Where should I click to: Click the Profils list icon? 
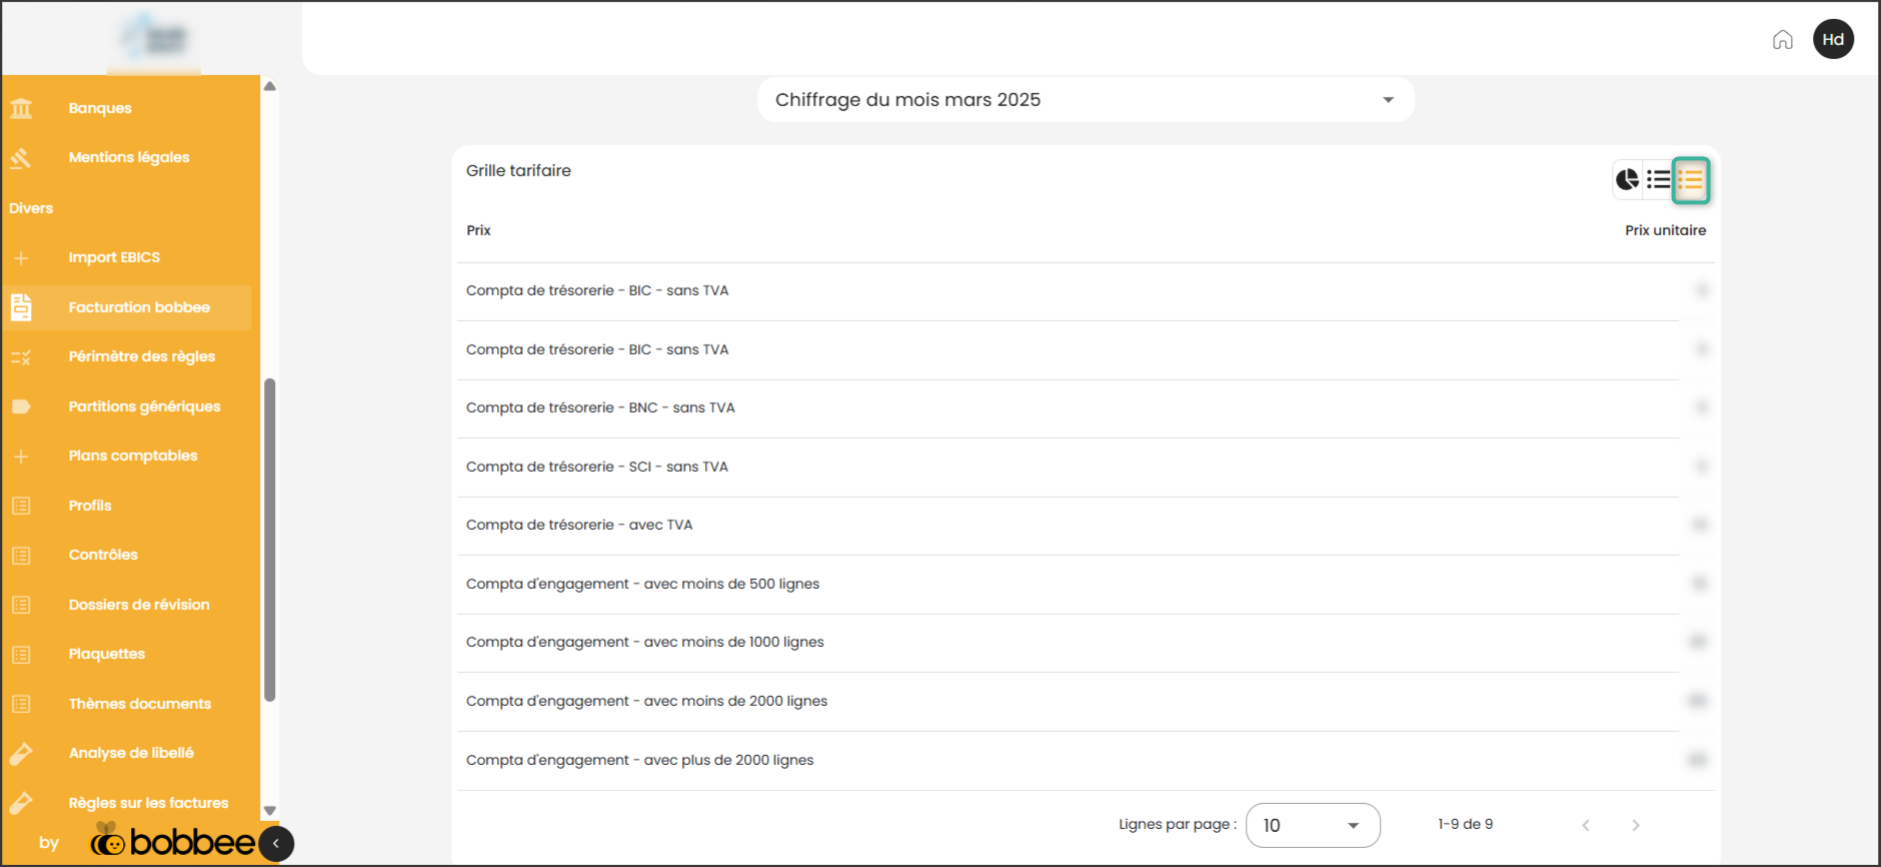tap(21, 506)
